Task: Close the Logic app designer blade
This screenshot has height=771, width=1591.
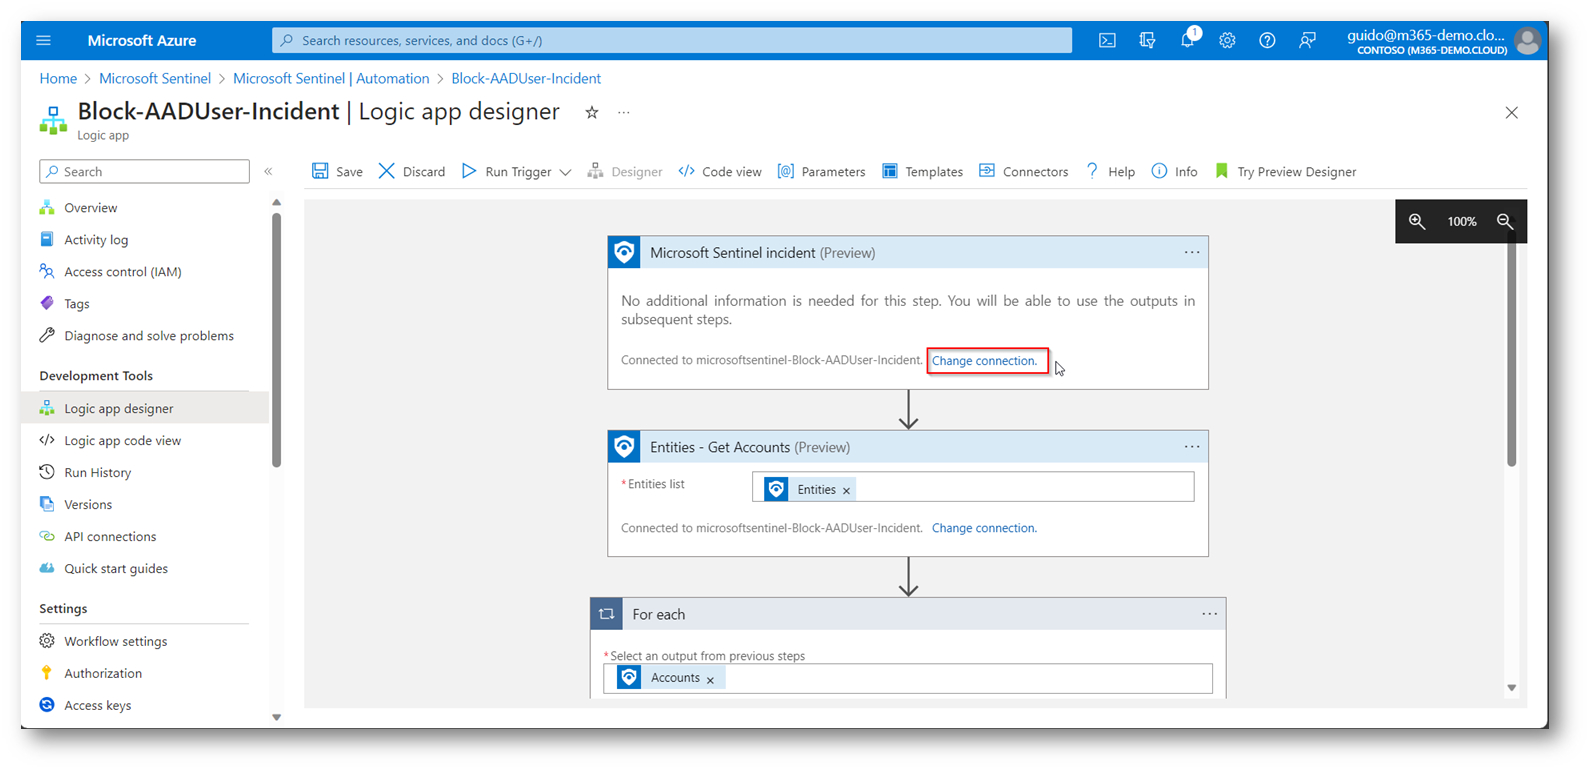Action: (x=1512, y=113)
